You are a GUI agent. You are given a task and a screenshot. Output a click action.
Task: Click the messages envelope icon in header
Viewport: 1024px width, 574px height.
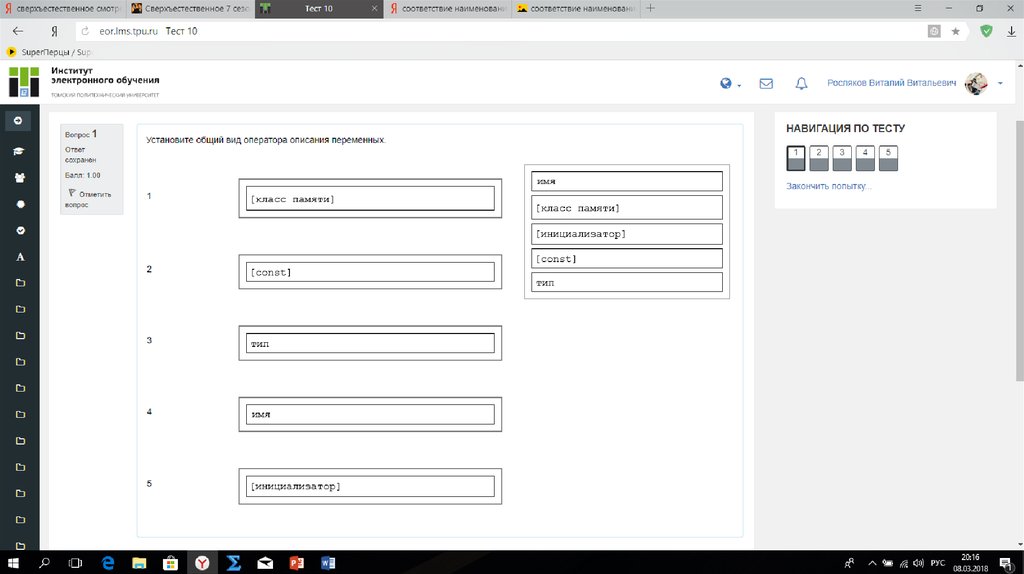point(766,84)
